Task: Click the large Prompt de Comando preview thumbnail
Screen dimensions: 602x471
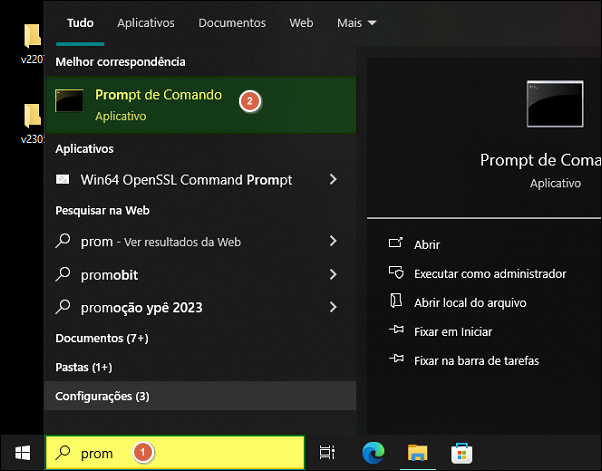Action: coord(555,104)
